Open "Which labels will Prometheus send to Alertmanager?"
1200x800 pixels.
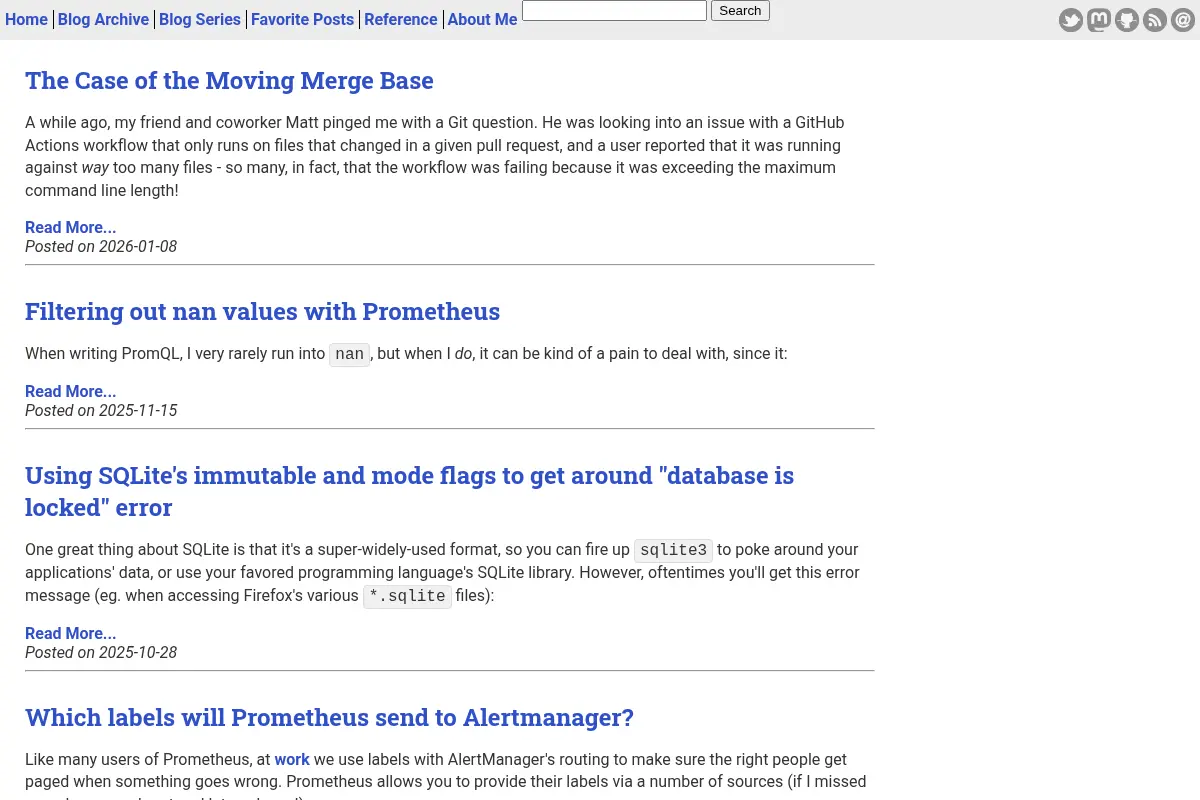[x=329, y=718]
